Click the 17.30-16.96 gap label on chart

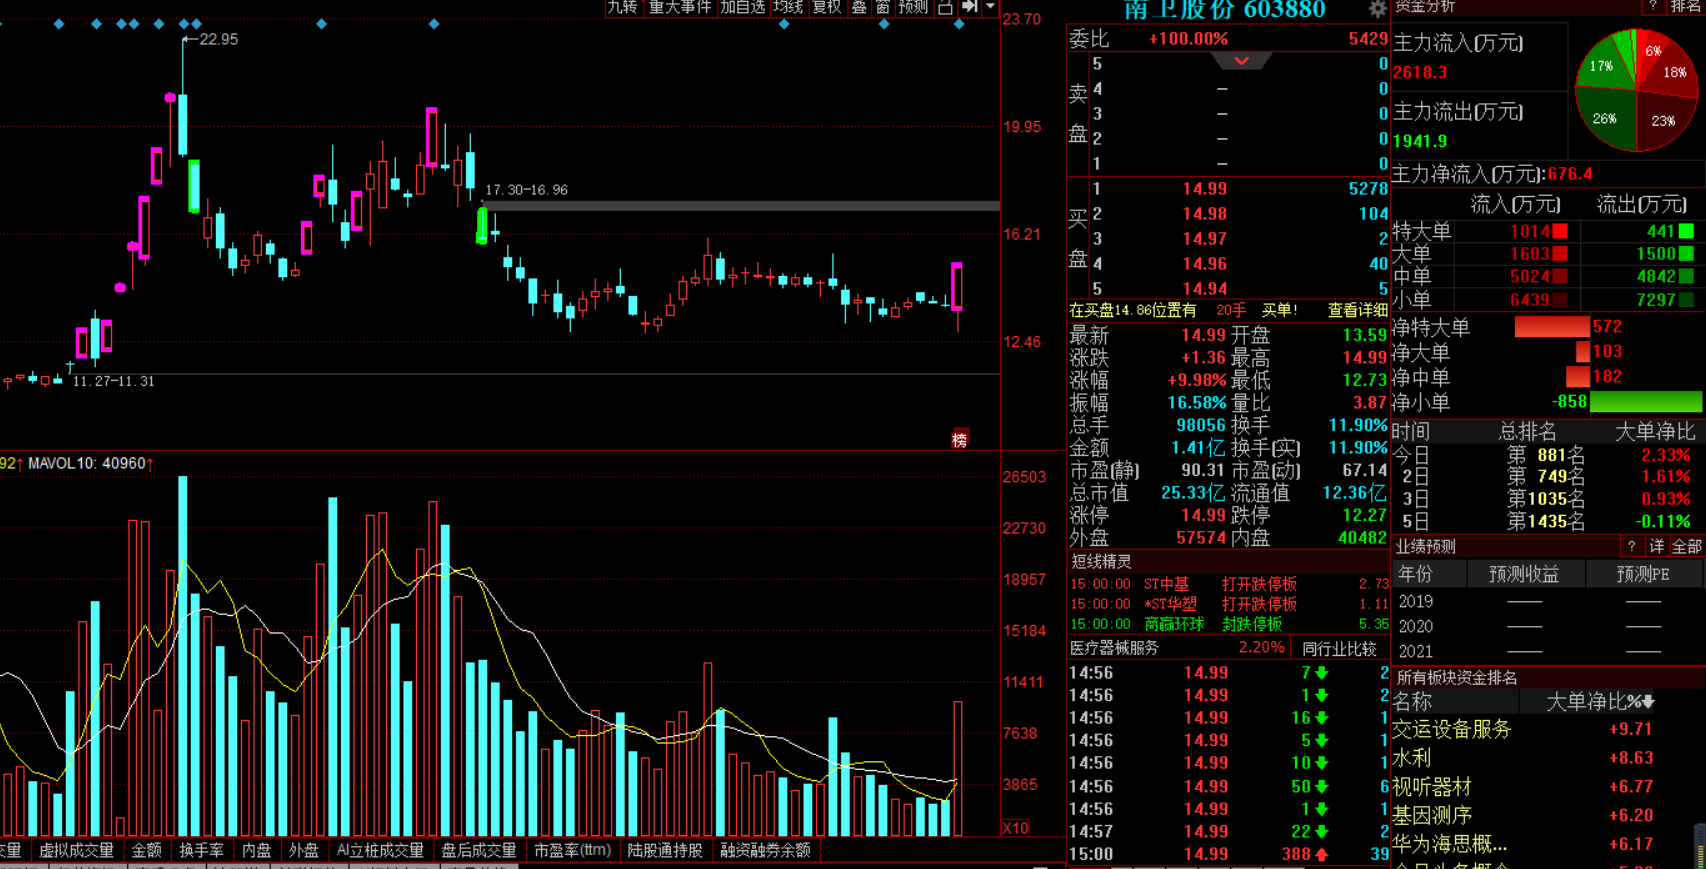pyautogui.click(x=527, y=190)
